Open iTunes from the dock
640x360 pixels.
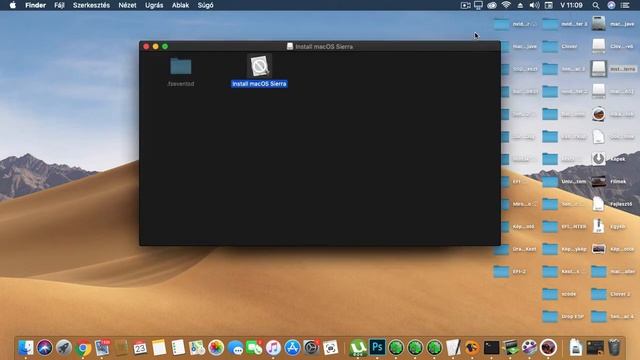[273, 348]
